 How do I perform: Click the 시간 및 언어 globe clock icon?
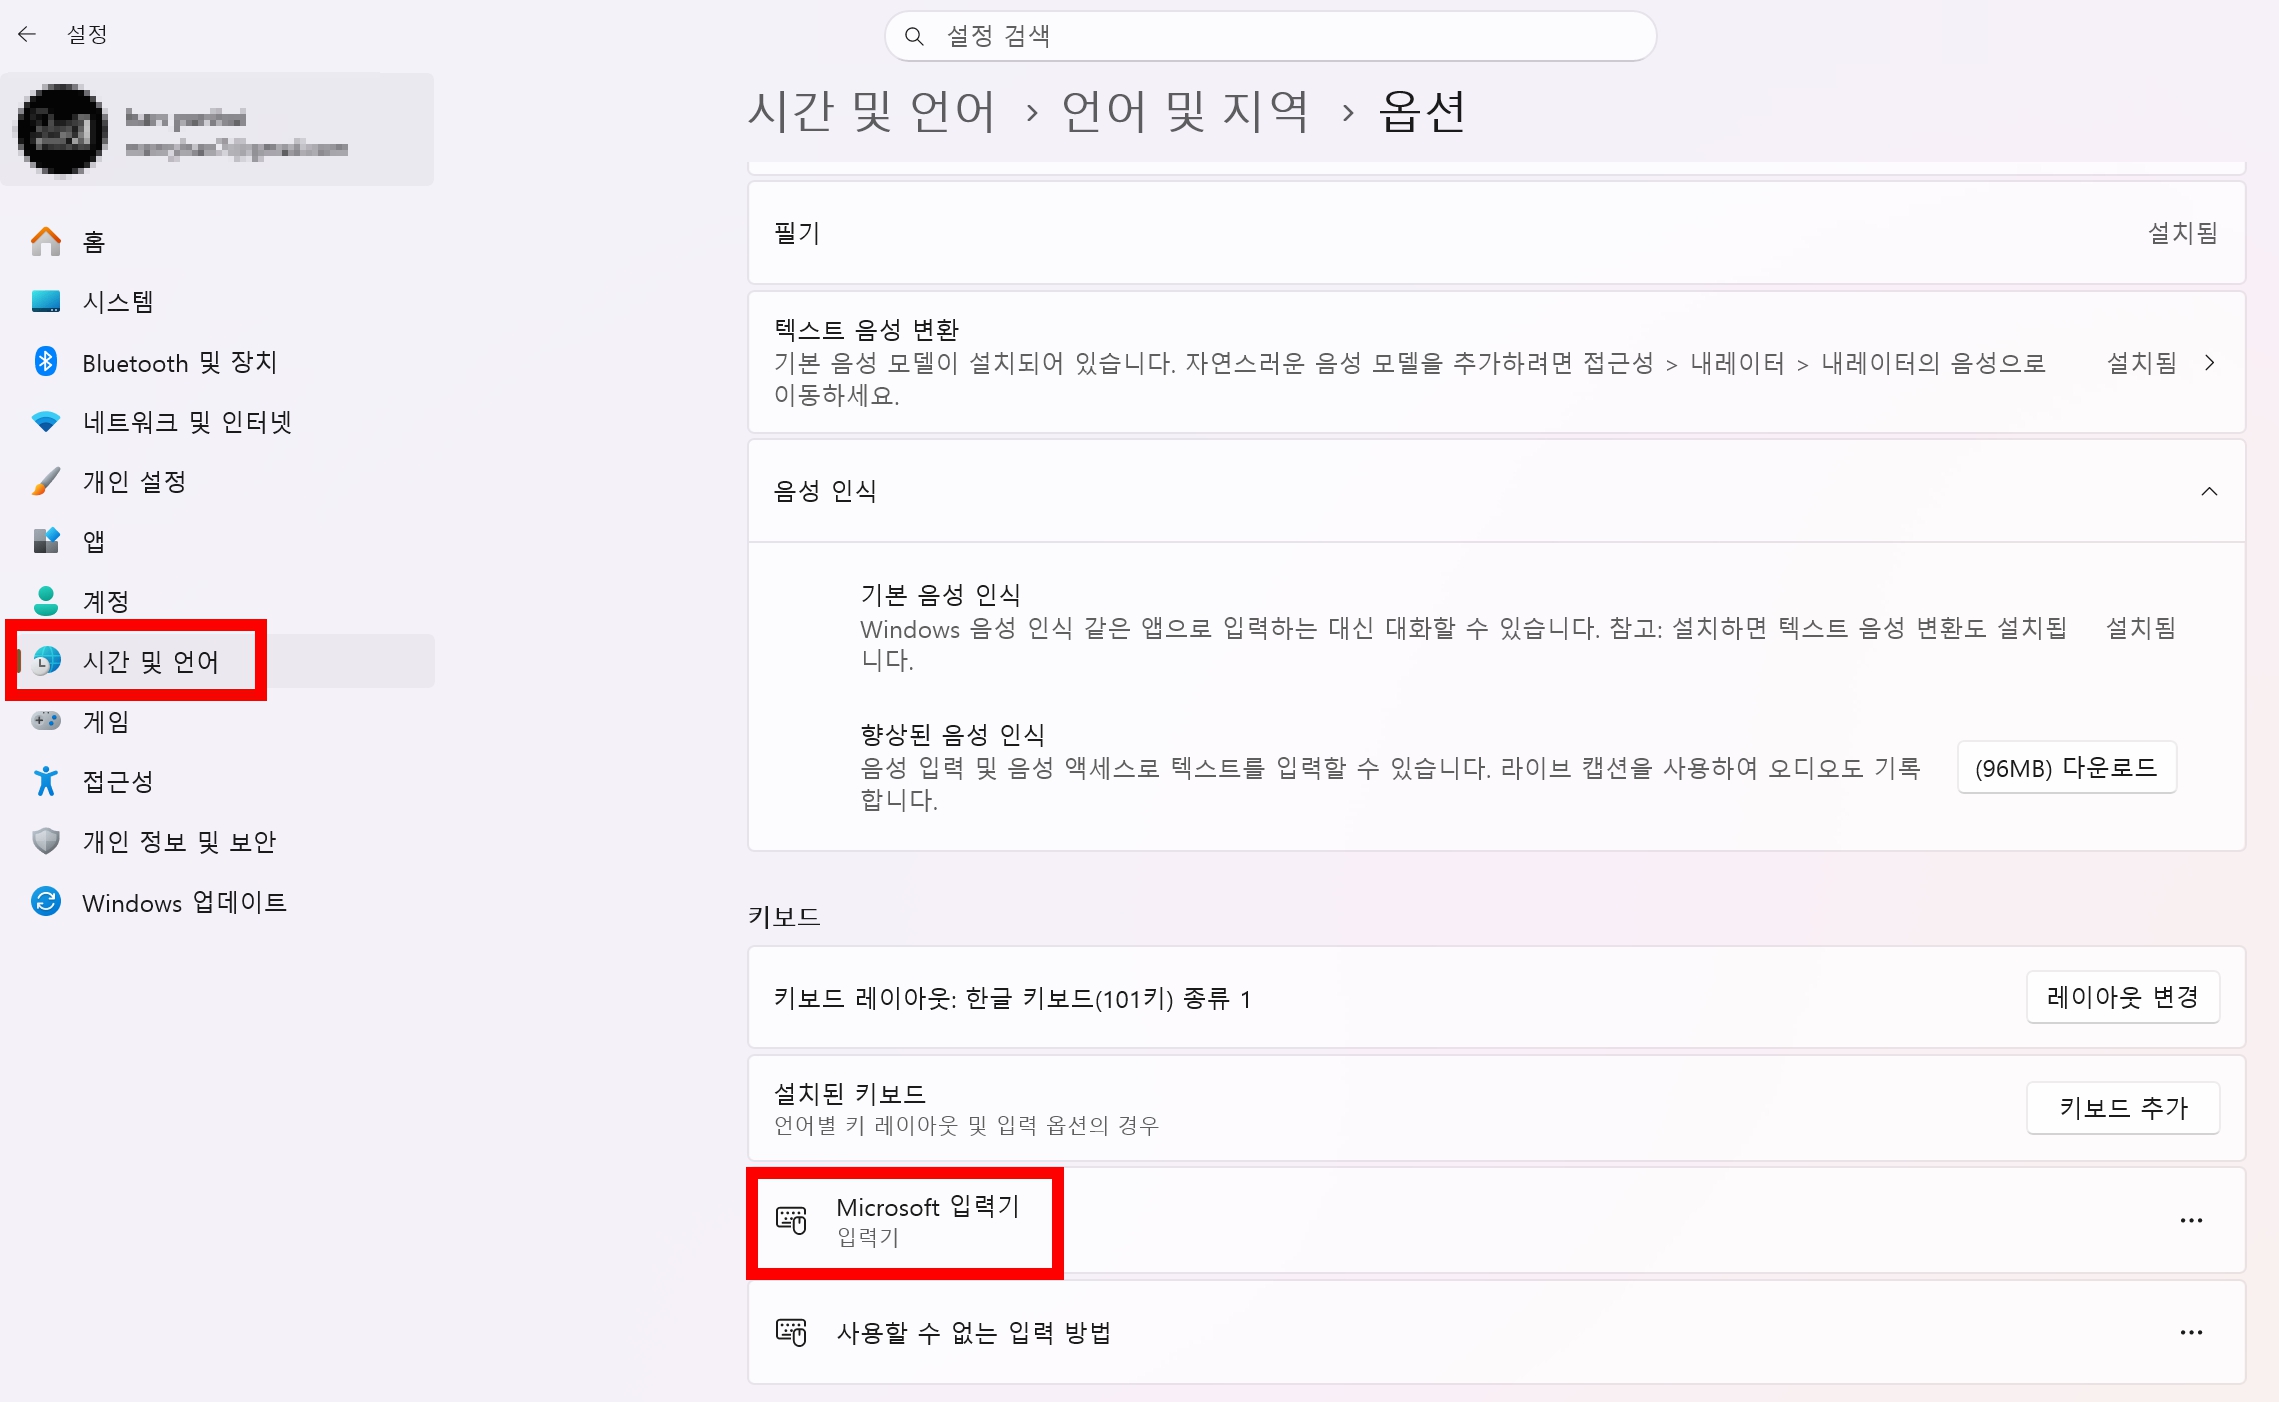(46, 661)
